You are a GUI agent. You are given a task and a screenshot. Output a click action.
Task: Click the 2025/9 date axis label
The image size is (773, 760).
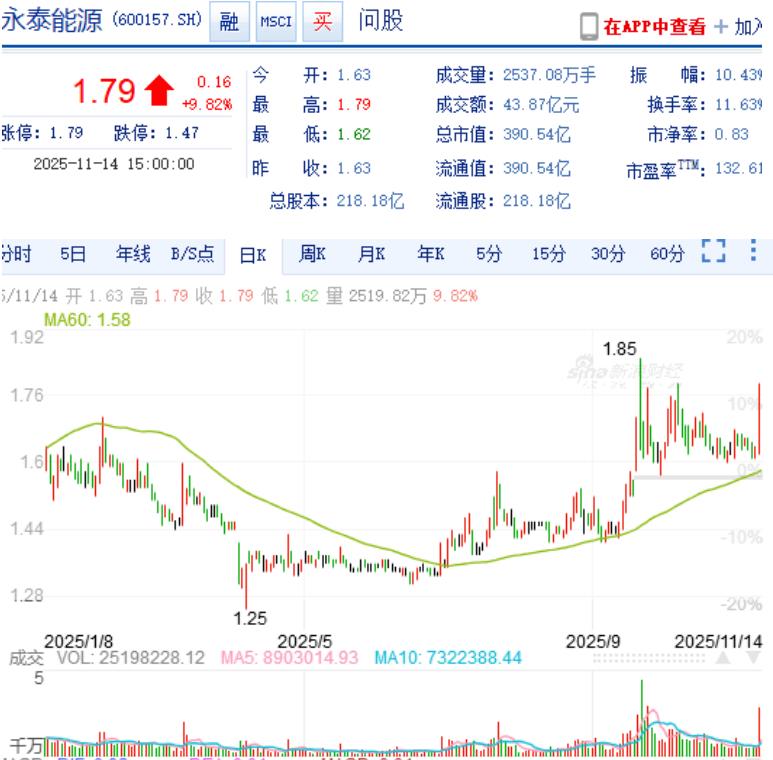593,642
